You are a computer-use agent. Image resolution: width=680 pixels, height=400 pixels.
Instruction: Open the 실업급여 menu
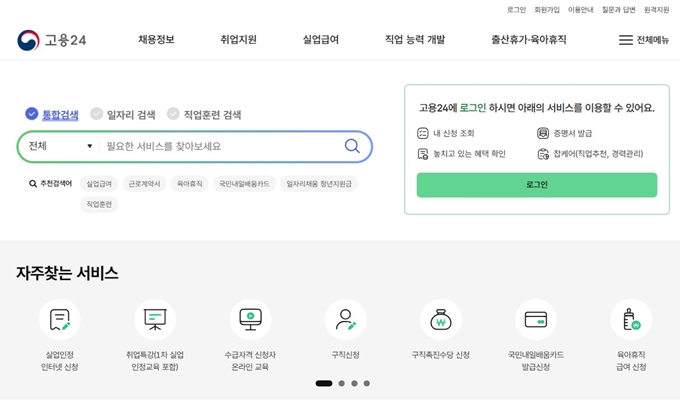click(x=320, y=39)
